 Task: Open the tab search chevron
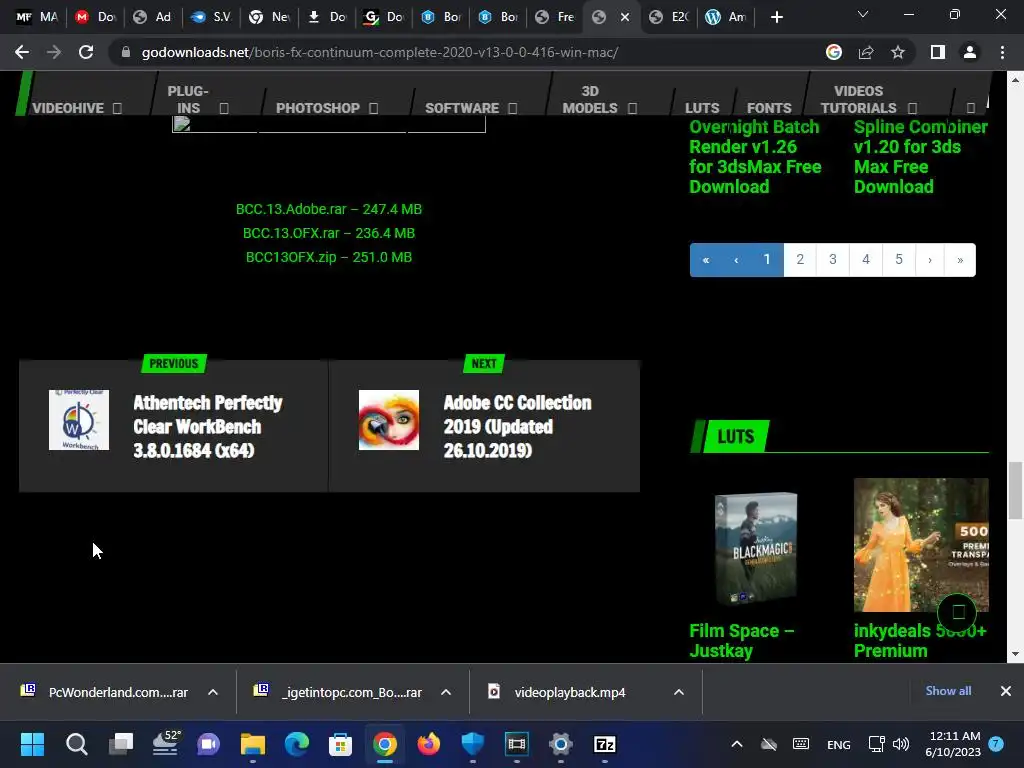click(863, 14)
